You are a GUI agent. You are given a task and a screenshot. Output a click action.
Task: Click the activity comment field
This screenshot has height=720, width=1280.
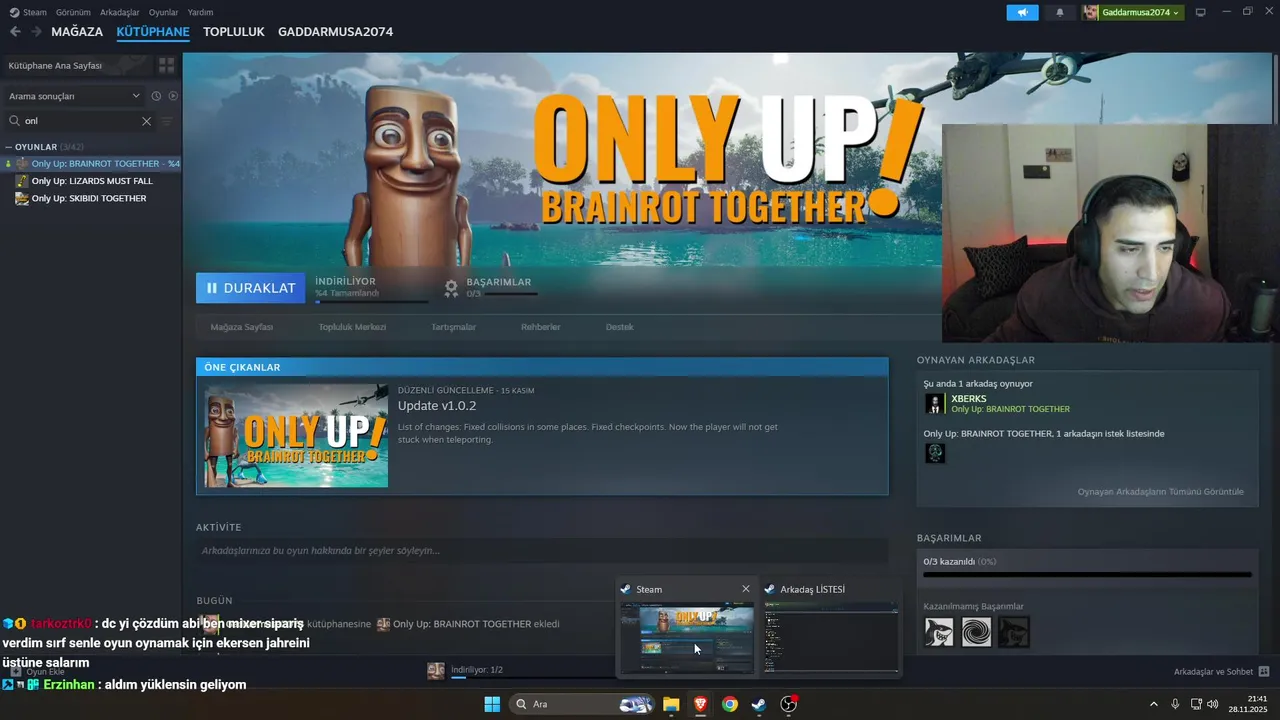542,551
